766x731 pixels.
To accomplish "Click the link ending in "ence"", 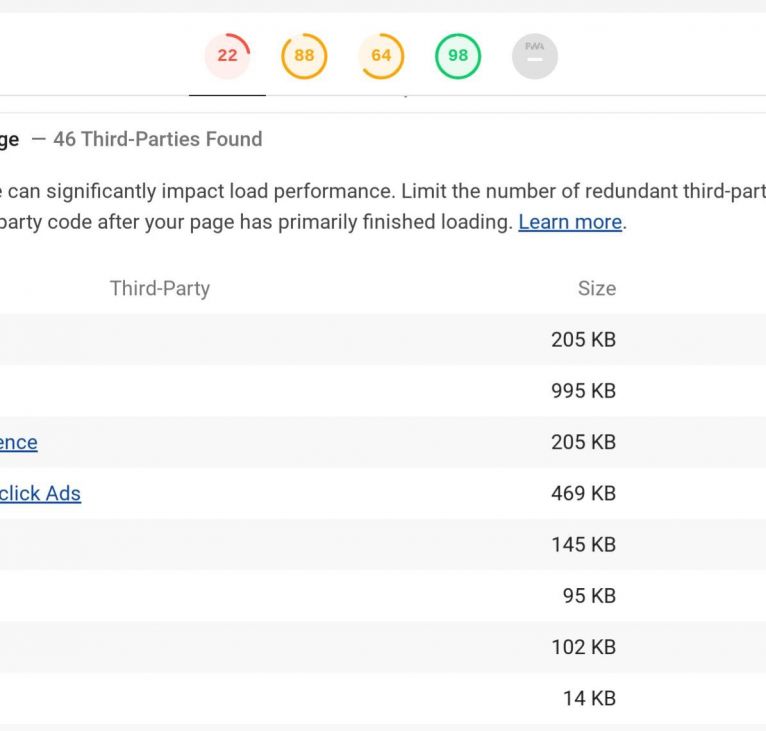I will 18,442.
